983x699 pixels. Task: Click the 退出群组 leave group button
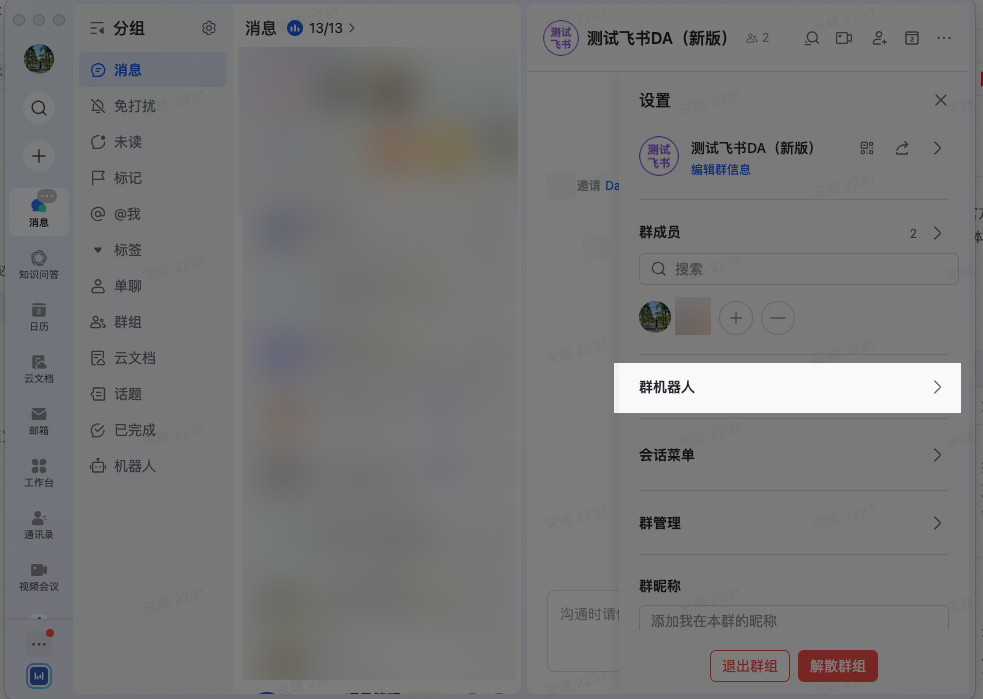(x=750, y=666)
